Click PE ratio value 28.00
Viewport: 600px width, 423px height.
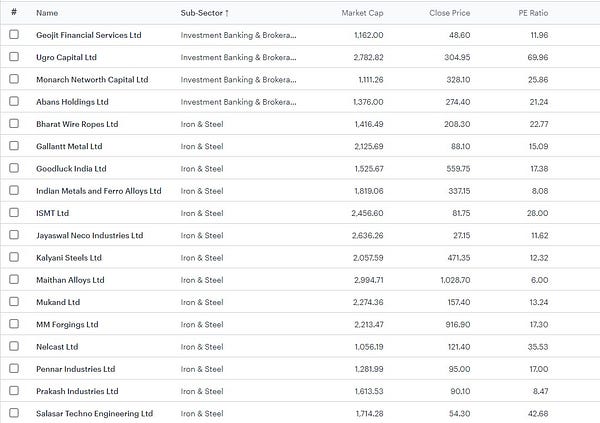click(x=537, y=213)
